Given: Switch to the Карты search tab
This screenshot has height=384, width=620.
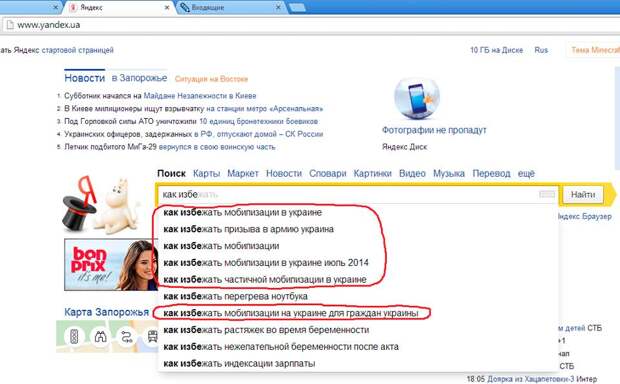Looking at the screenshot, I should point(206,174).
